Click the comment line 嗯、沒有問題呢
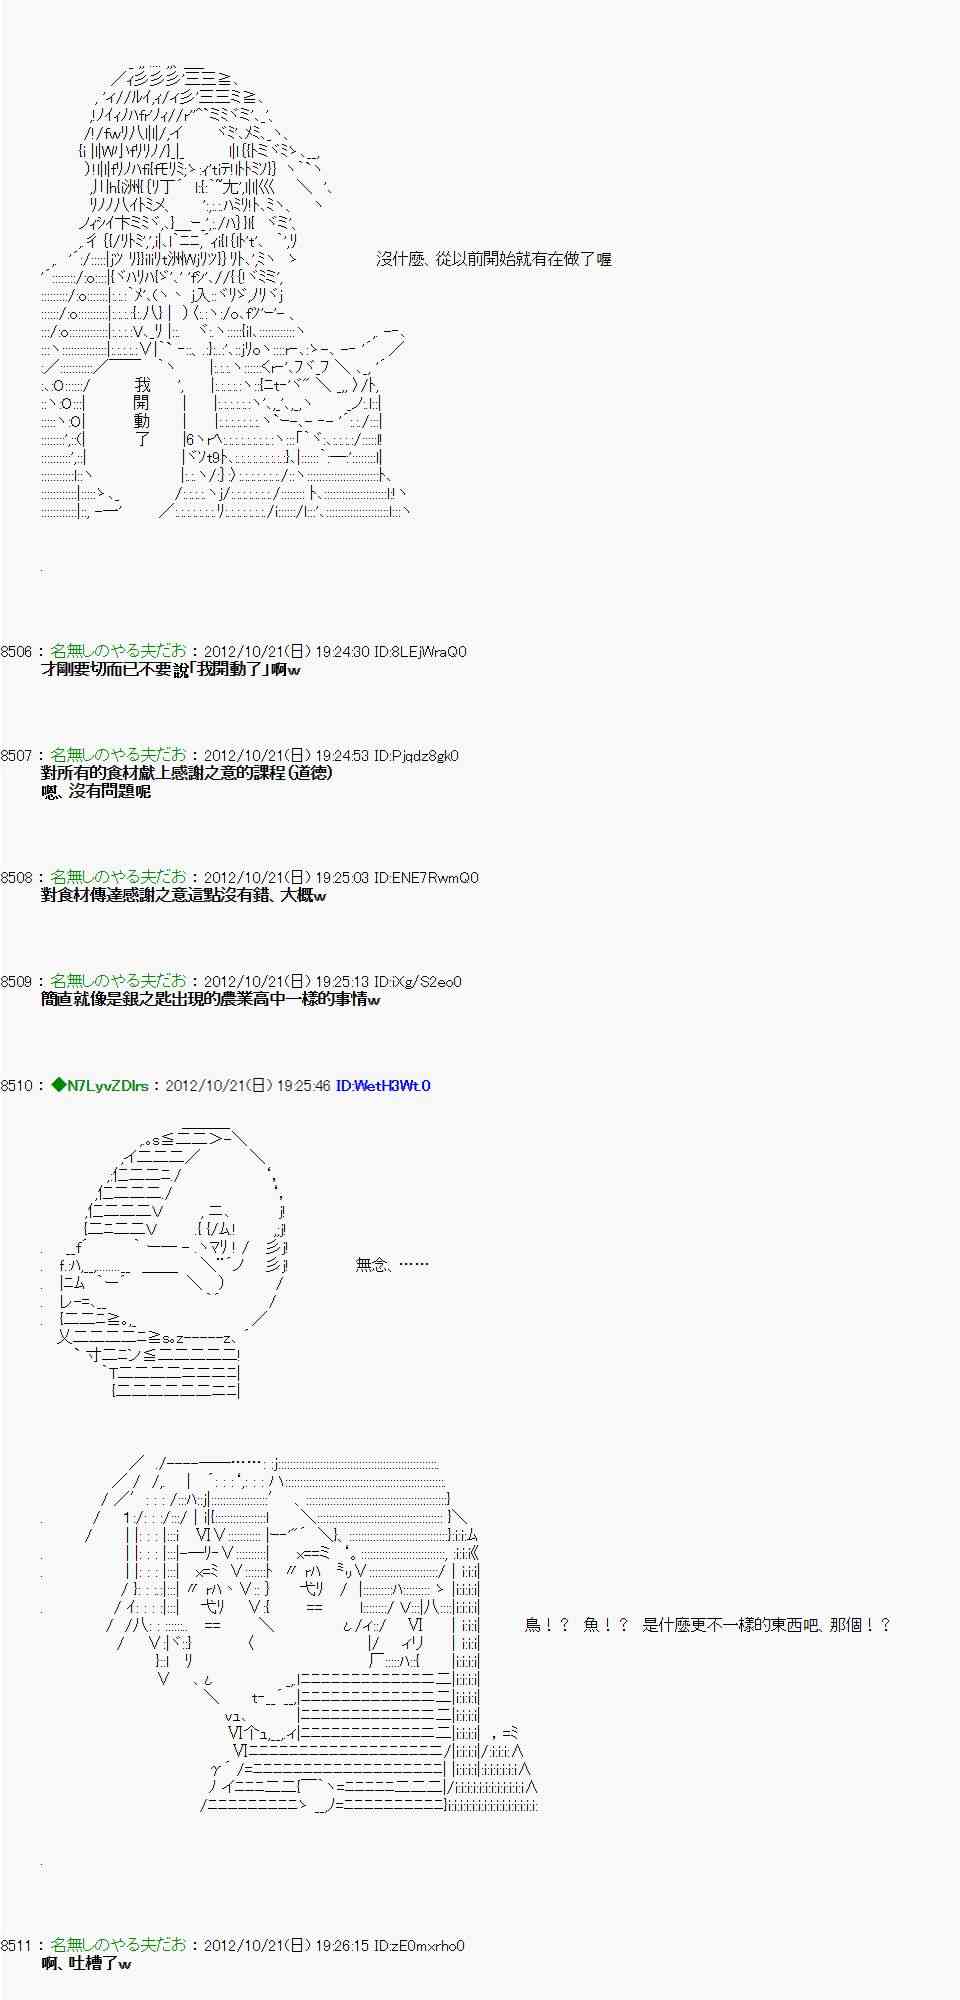The width and height of the screenshot is (960, 2000). click(96, 792)
